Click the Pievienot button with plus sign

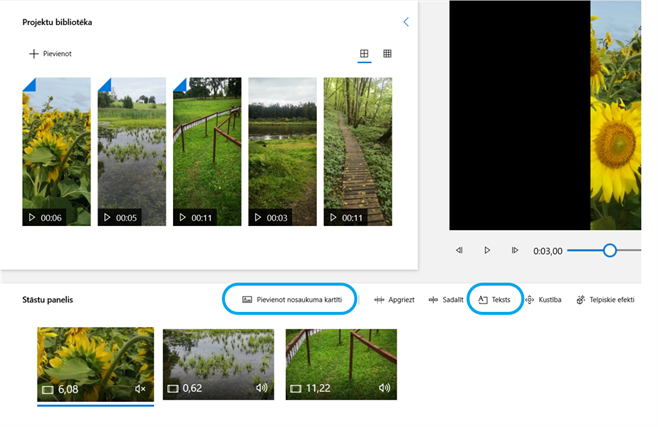point(50,54)
